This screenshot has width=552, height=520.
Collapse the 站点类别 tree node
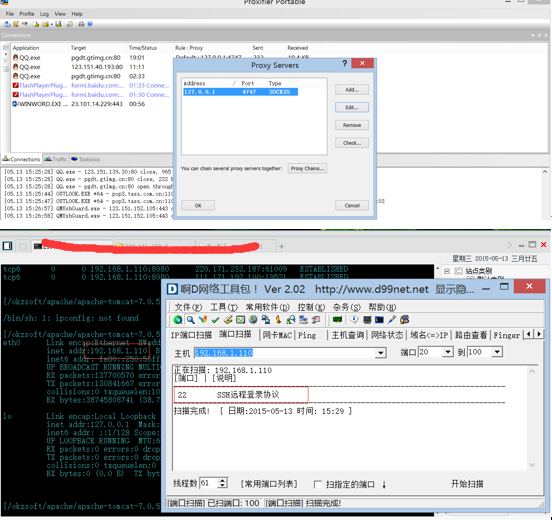[x=447, y=271]
